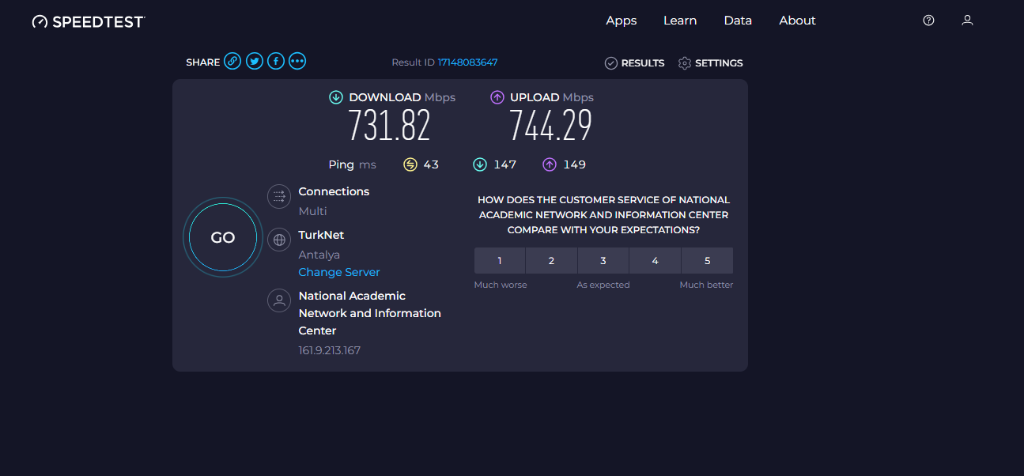Click the Settings gear icon
The width and height of the screenshot is (1024, 476).
coord(684,63)
